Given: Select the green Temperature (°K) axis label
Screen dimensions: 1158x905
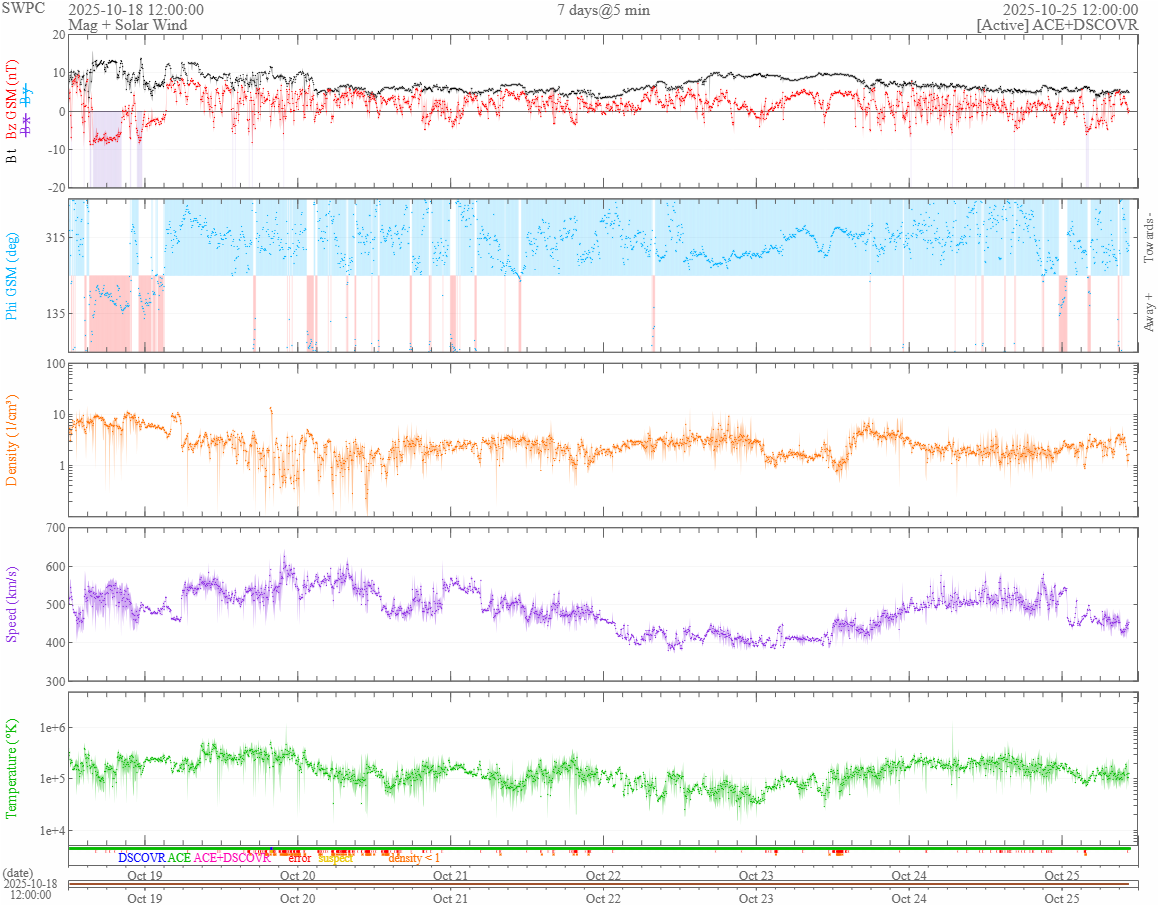Looking at the screenshot, I should click(x=12, y=768).
